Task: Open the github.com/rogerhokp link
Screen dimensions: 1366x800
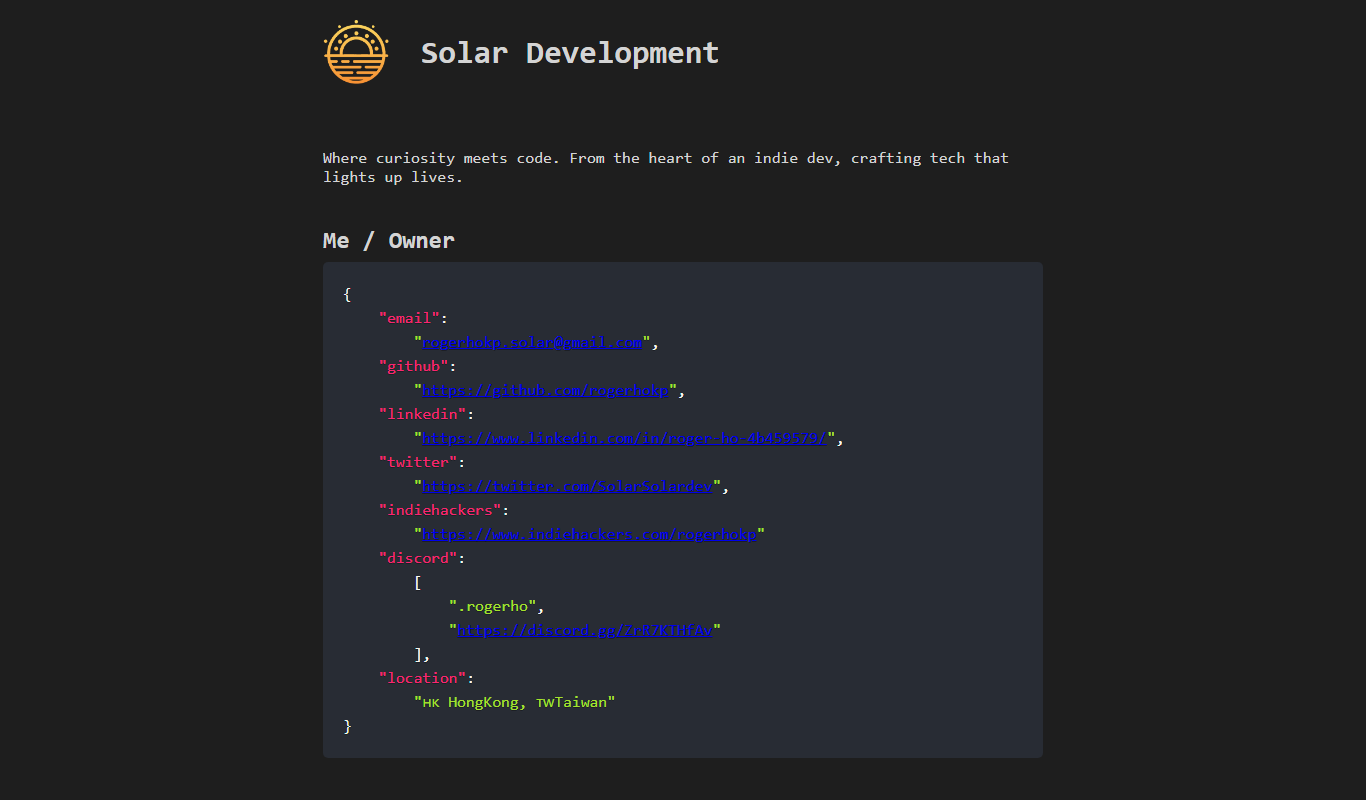Action: pos(546,391)
